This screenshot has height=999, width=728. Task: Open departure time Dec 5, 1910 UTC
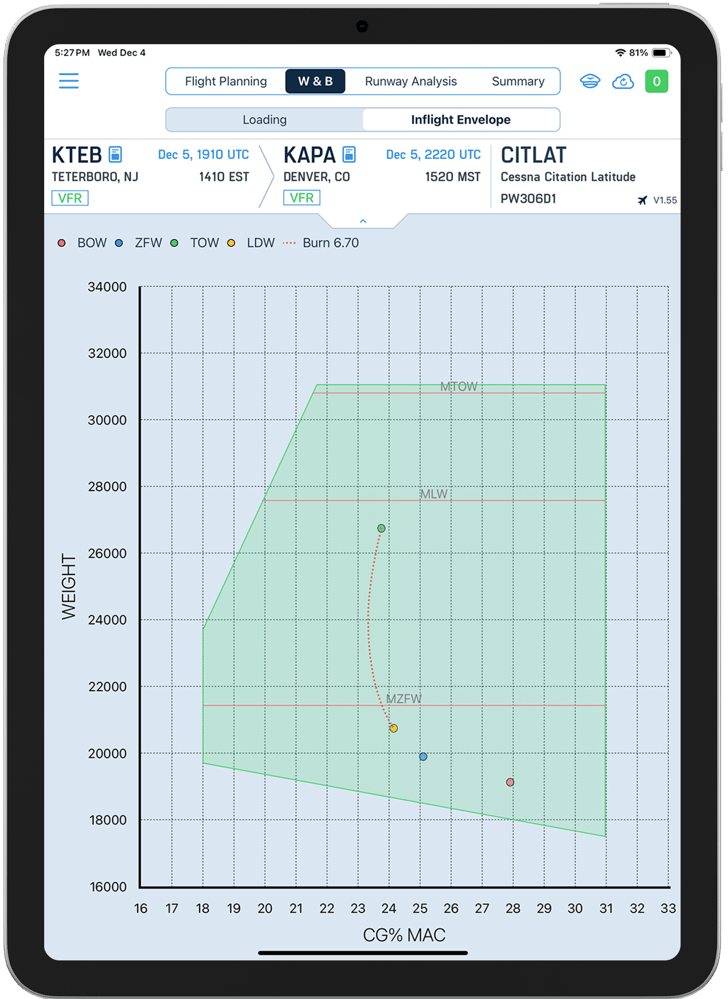203,155
